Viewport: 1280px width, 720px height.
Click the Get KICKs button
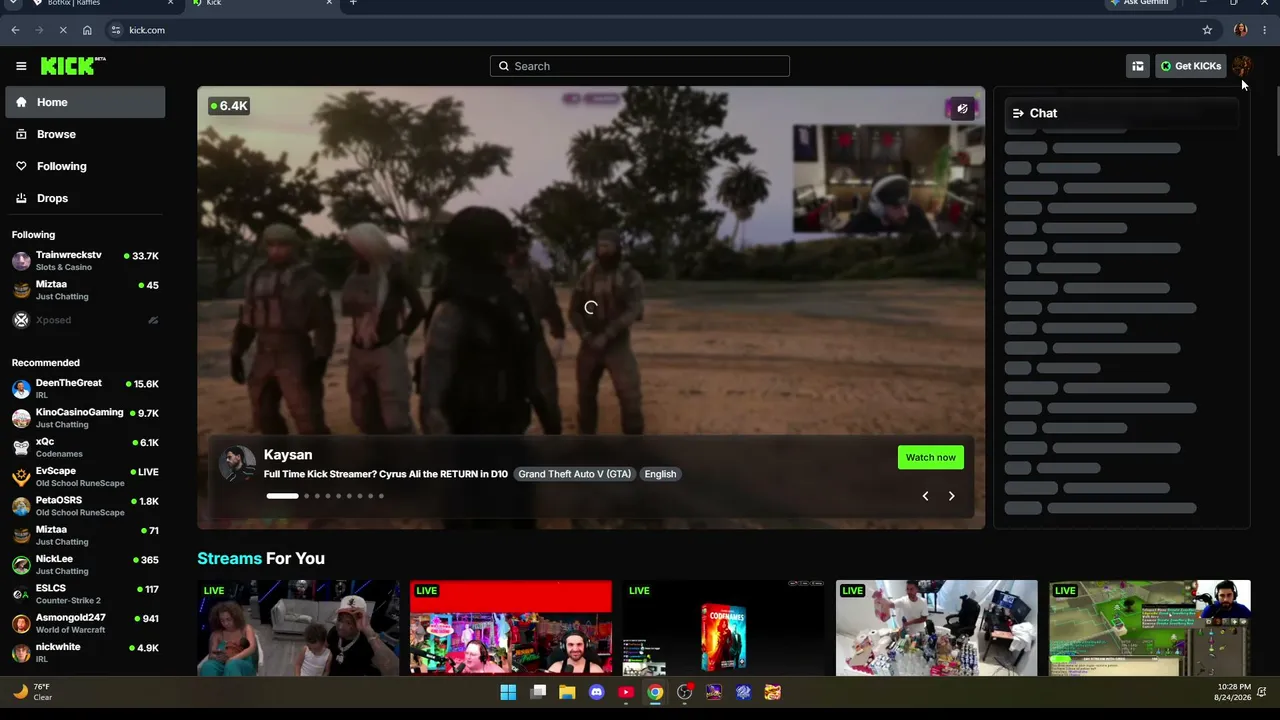pyautogui.click(x=1190, y=66)
